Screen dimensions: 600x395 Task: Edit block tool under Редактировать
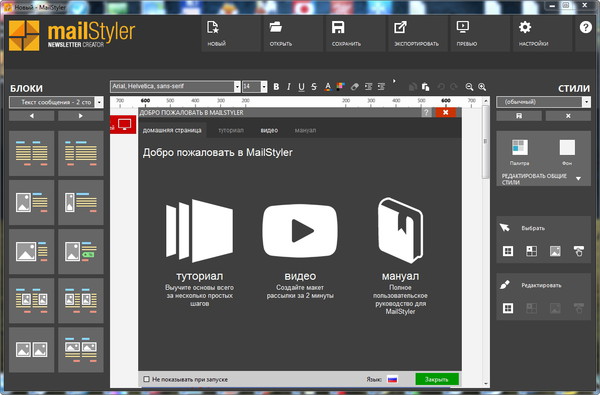coord(508,308)
